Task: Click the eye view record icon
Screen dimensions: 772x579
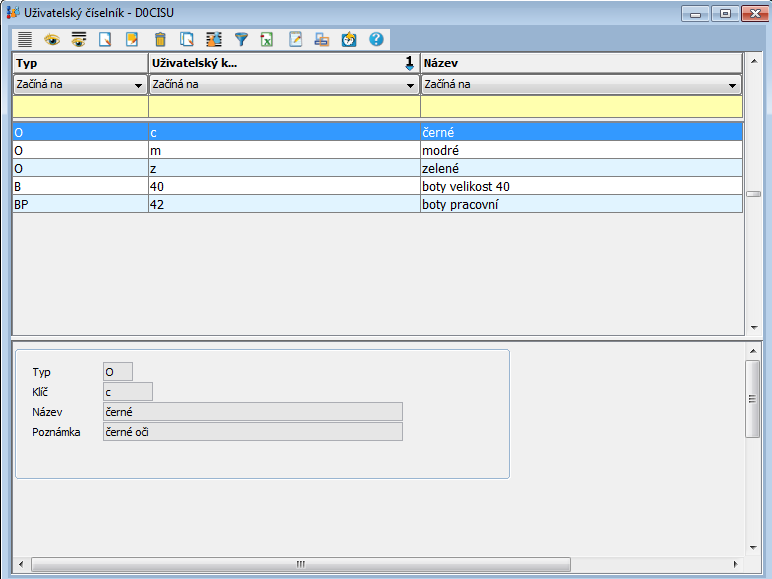Action: [52, 40]
